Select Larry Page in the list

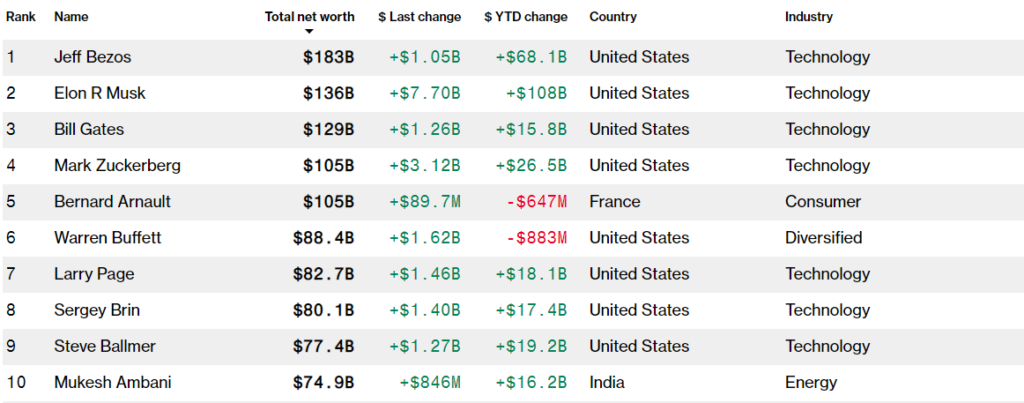pyautogui.click(x=93, y=273)
